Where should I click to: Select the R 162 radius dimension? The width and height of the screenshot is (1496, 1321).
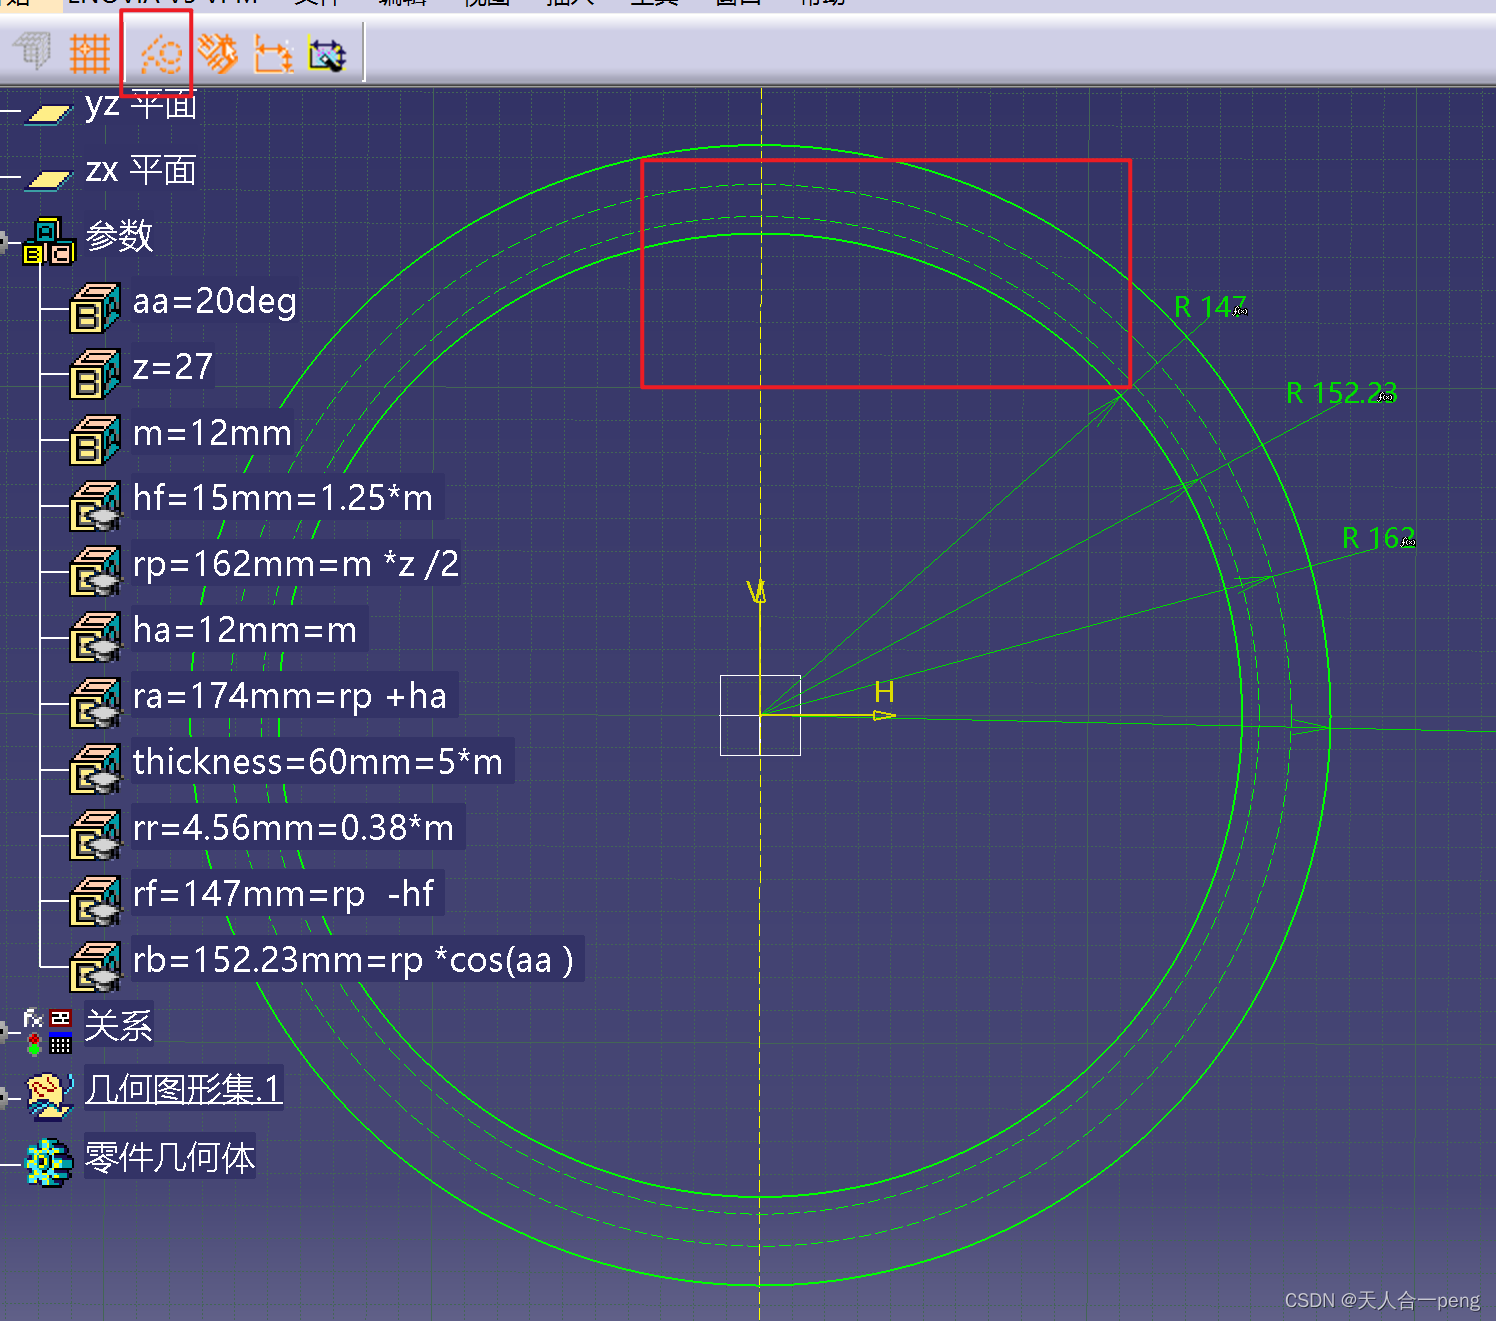(1376, 538)
